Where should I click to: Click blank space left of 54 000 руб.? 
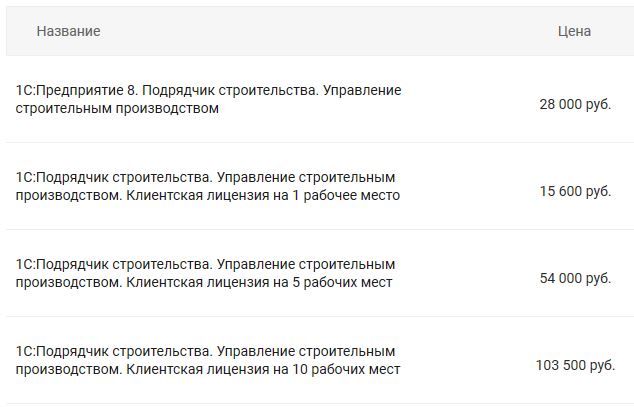click(x=470, y=278)
